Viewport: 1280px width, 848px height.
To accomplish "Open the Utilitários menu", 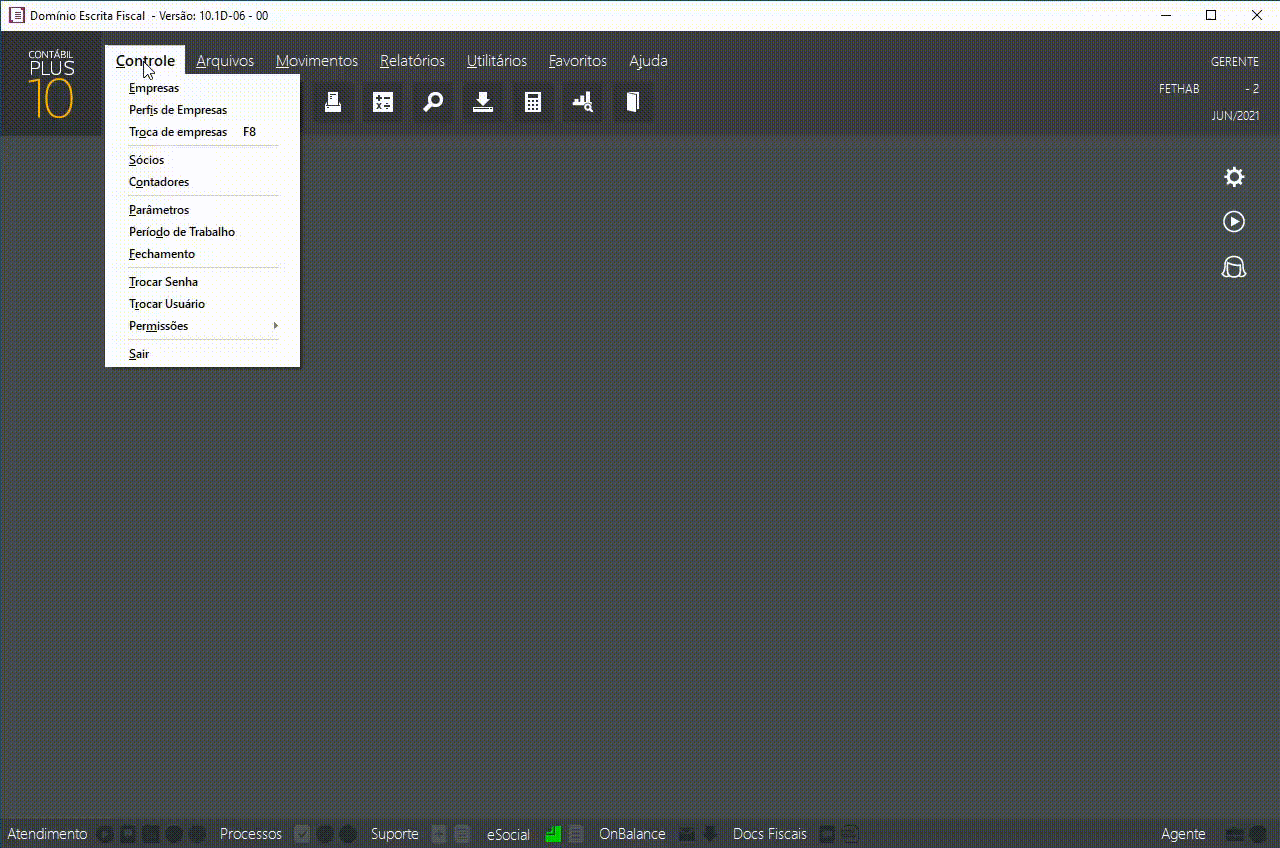I will (x=497, y=61).
